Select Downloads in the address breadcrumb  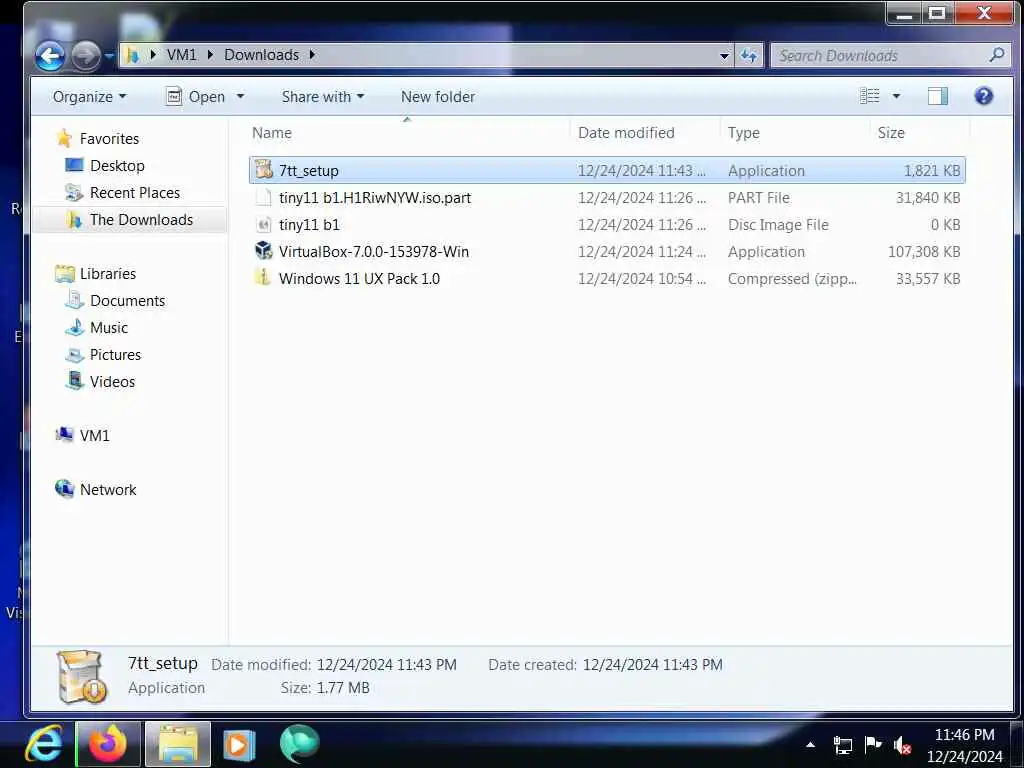[261, 55]
